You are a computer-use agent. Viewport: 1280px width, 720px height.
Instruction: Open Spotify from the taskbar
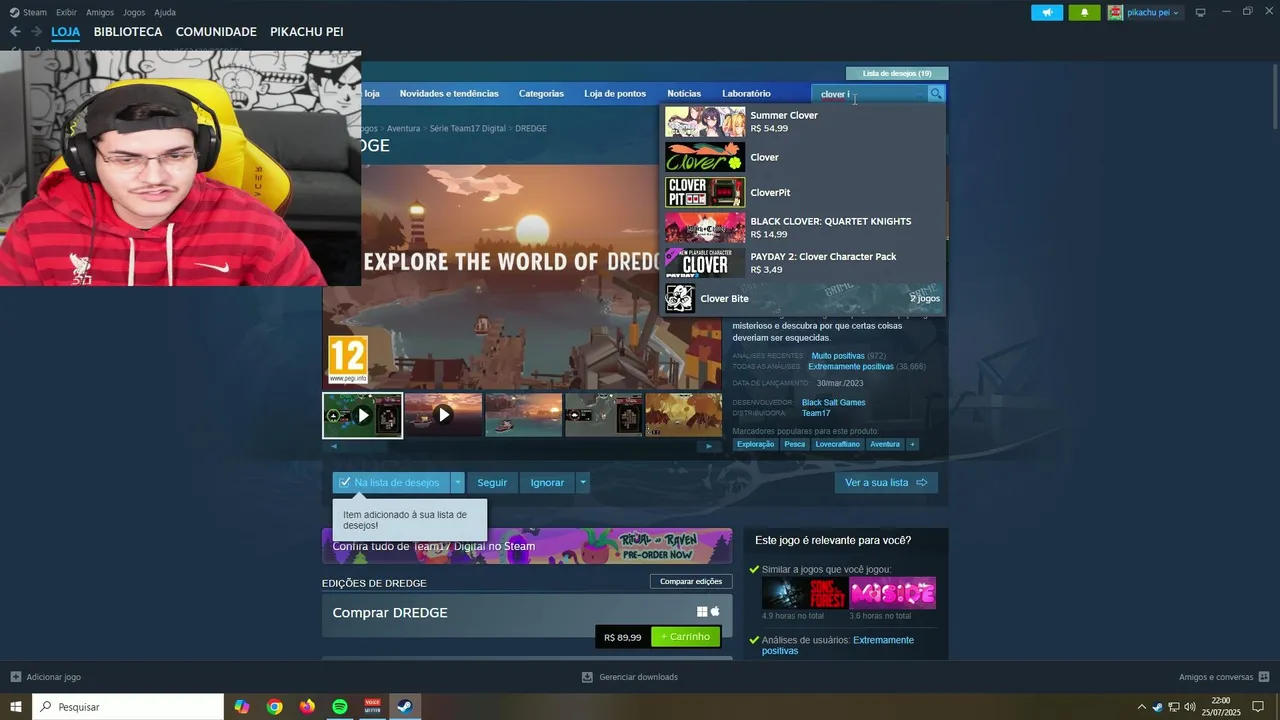coord(340,706)
